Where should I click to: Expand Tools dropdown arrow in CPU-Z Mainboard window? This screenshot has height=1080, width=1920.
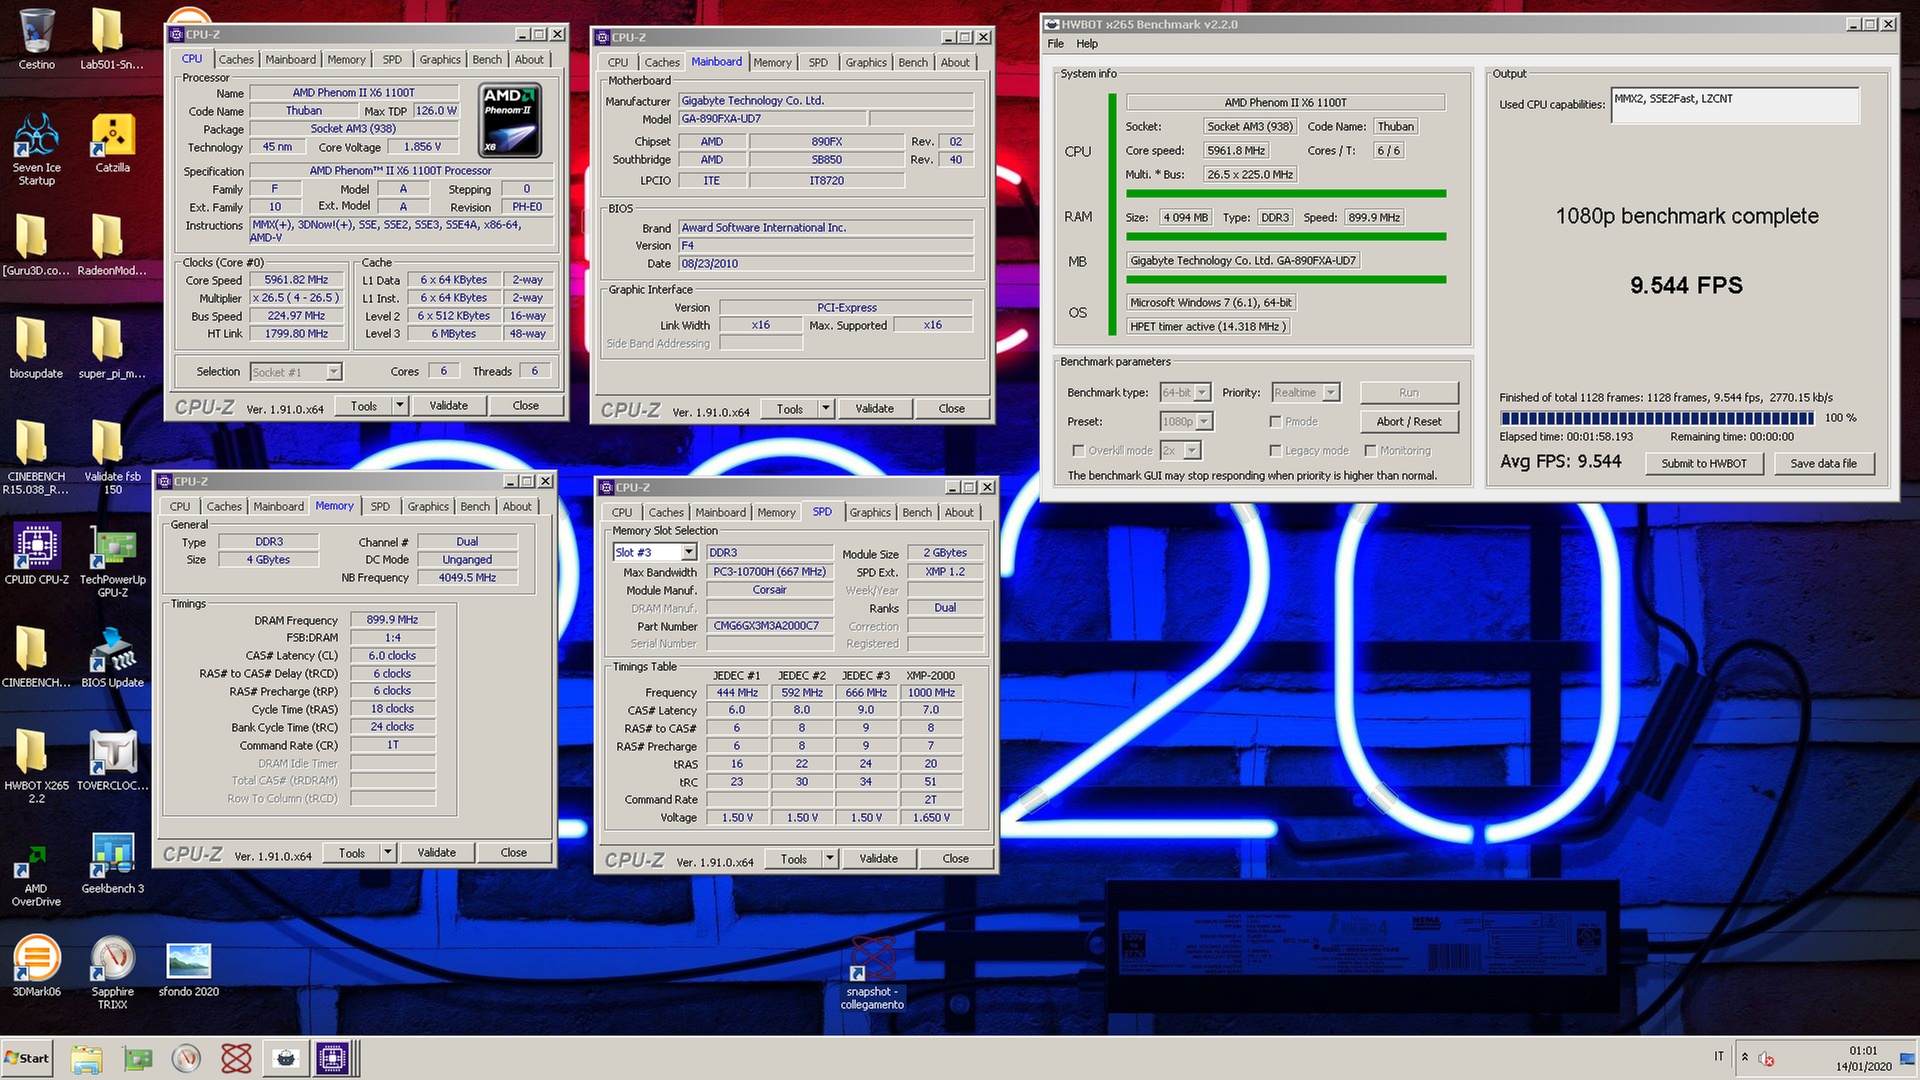coord(826,409)
